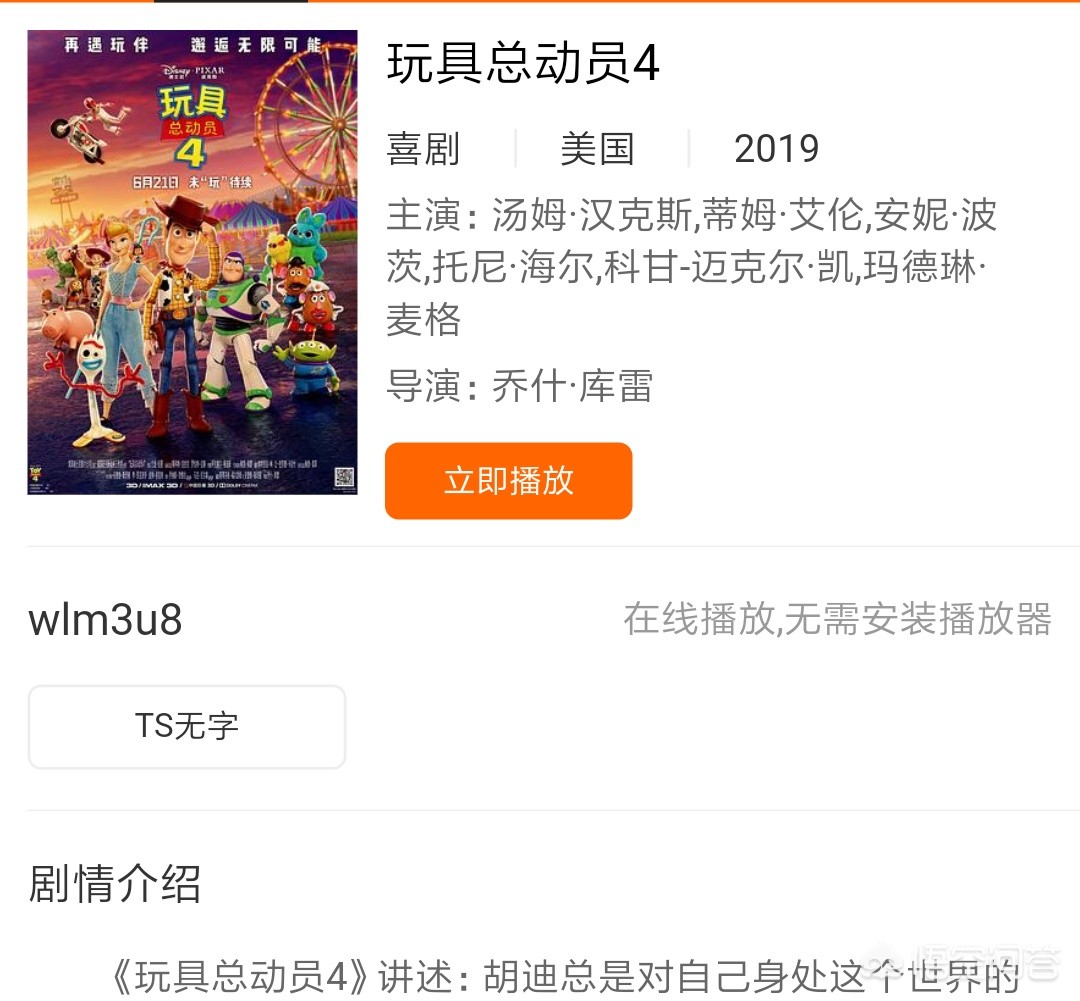The width and height of the screenshot is (1080, 1001).
Task: Click the 美国 region tag
Action: [597, 149]
